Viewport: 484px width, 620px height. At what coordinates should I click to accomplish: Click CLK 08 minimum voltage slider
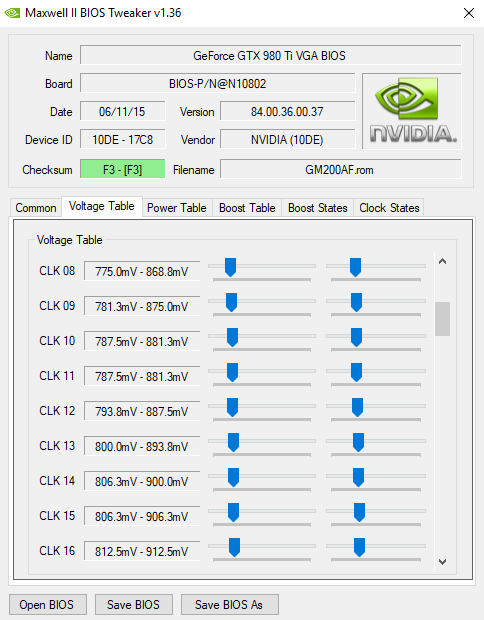click(262, 270)
